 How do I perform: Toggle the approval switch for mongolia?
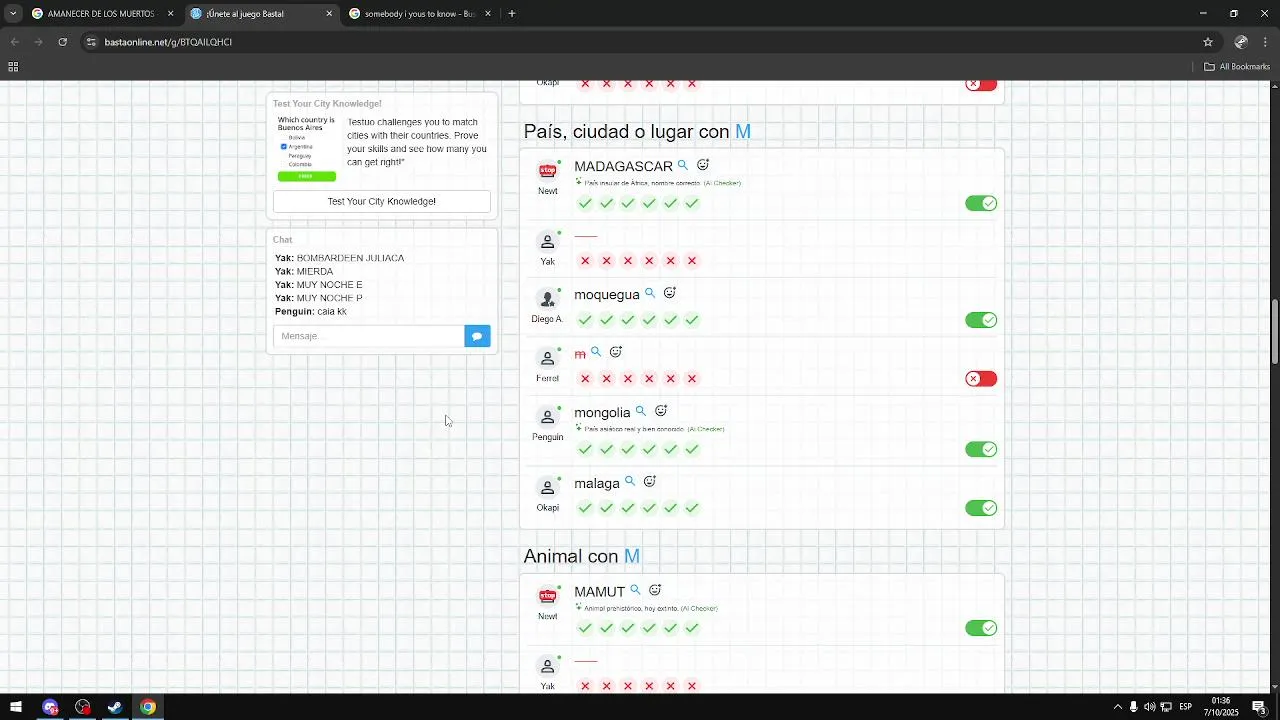981,450
